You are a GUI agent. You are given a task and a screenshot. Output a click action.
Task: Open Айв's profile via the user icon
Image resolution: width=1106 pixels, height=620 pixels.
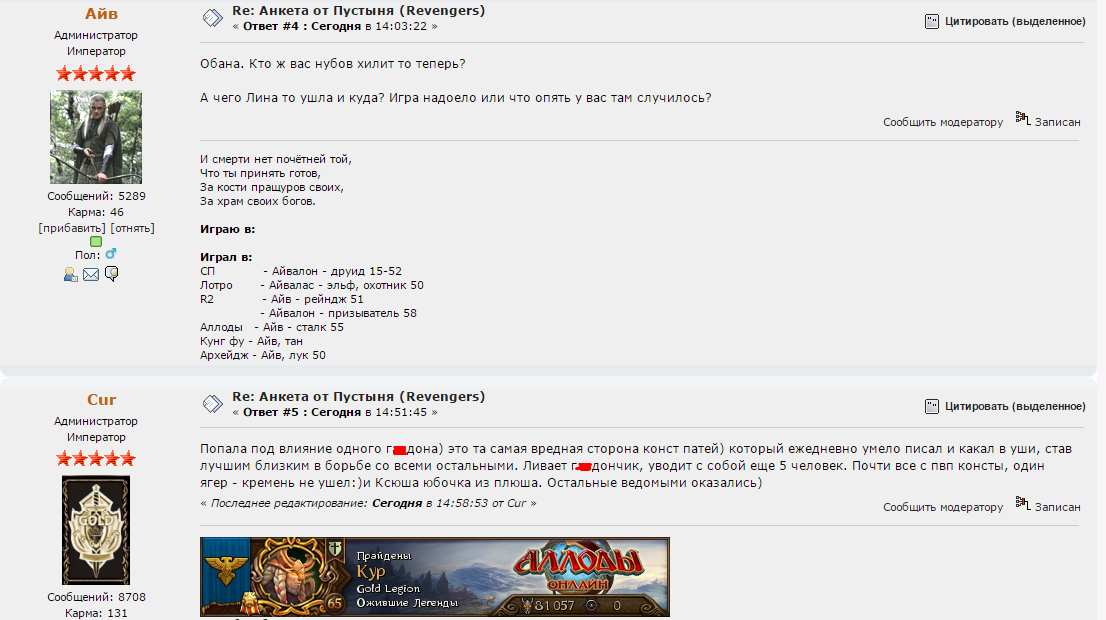tap(70, 274)
